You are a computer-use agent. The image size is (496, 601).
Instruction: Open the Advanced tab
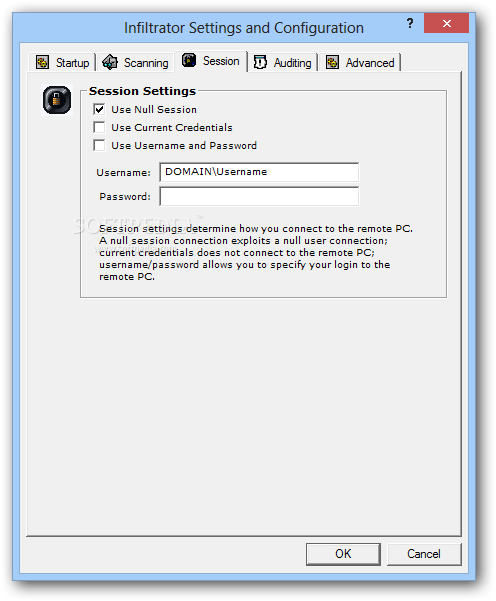click(x=360, y=62)
